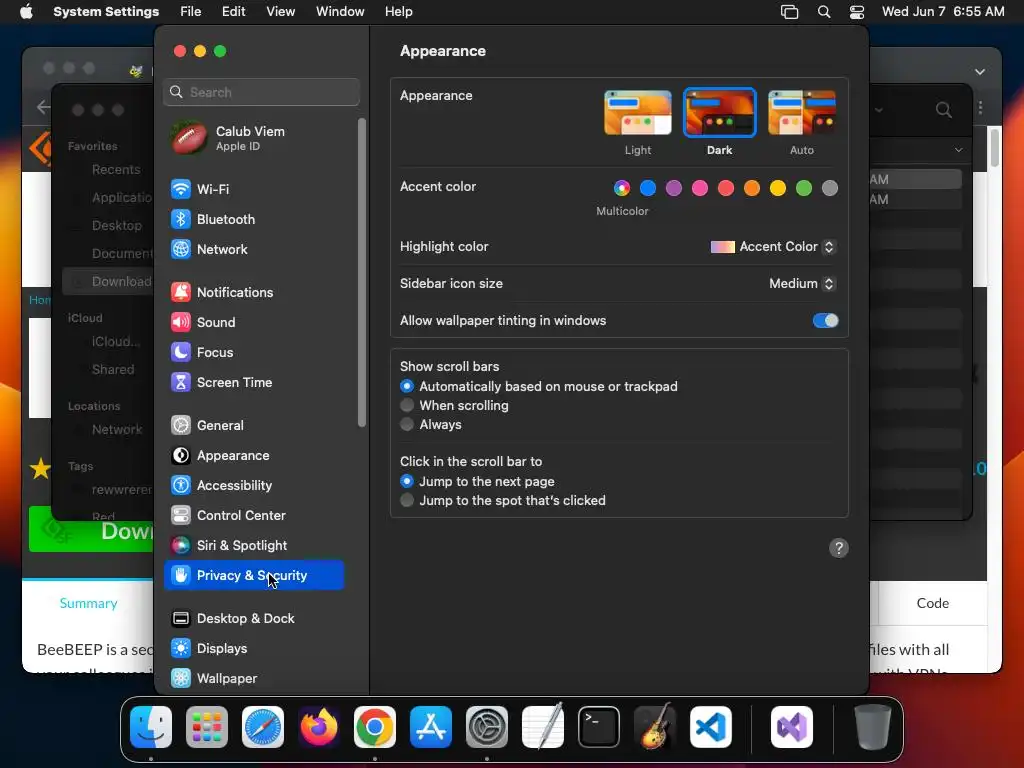Launch Finder from the Dock

pos(151,727)
